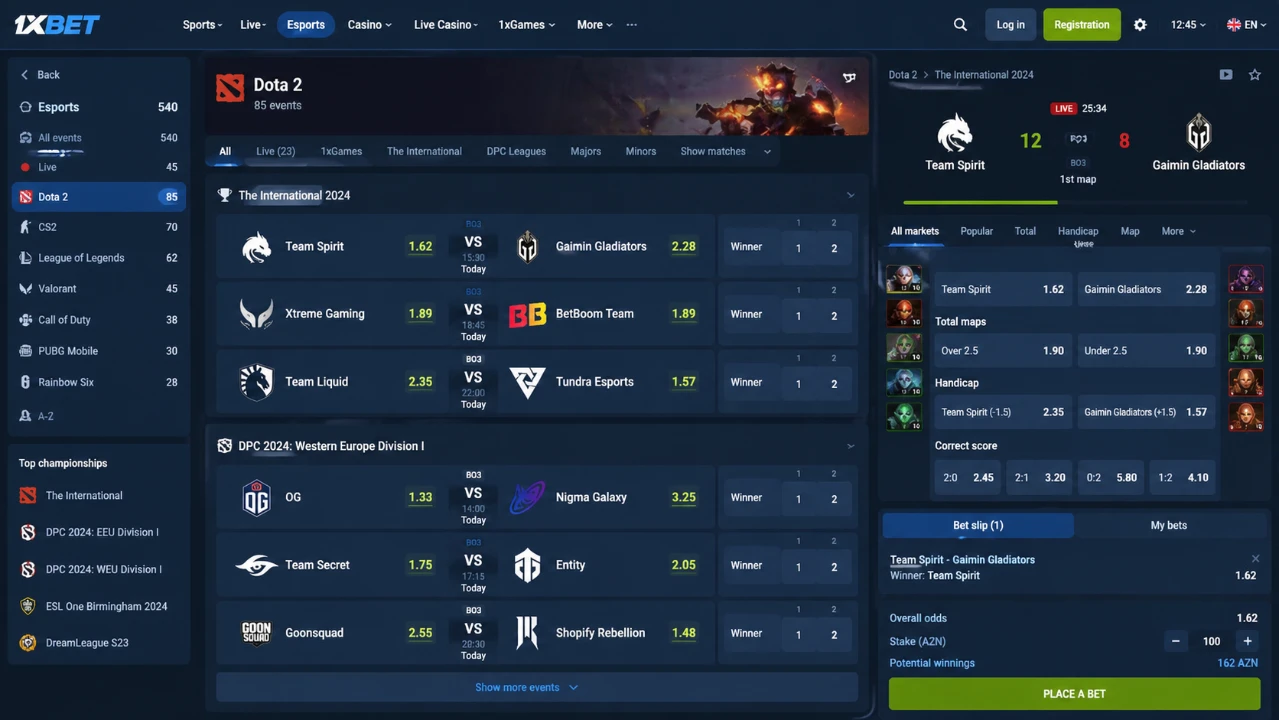Switch to the Majors tab
Image resolution: width=1279 pixels, height=720 pixels.
point(586,152)
